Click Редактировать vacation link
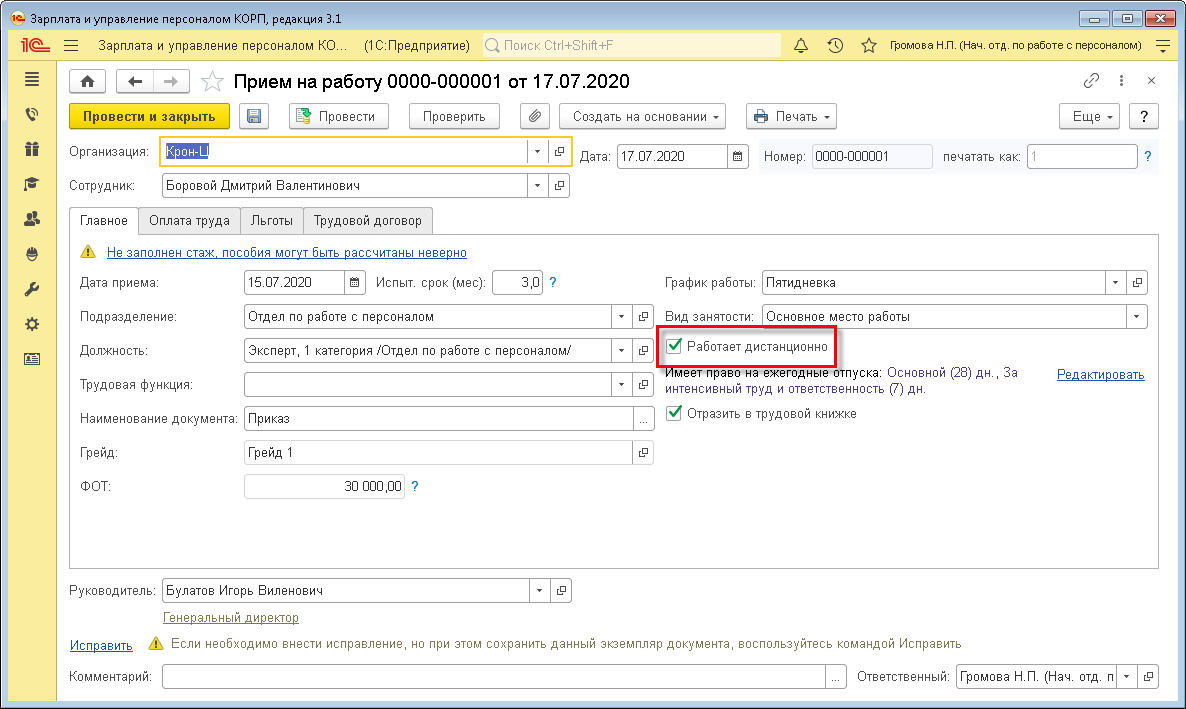 point(1100,375)
